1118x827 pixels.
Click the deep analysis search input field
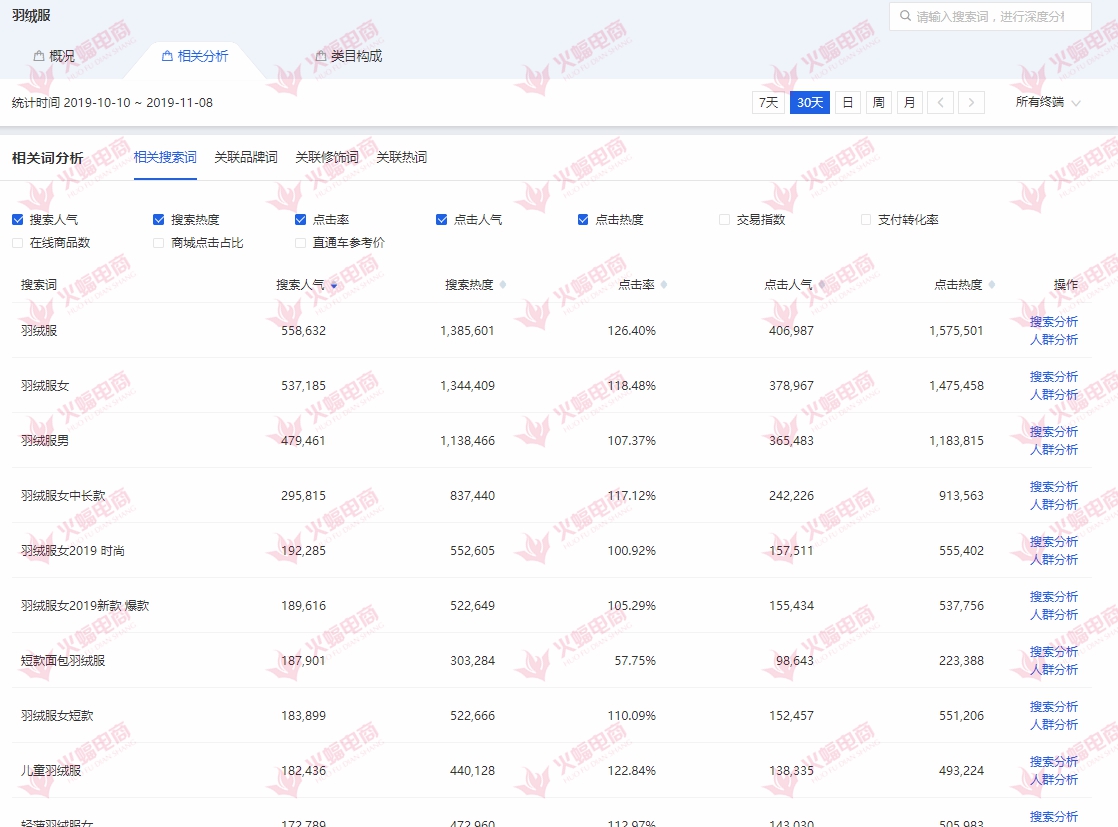point(990,16)
